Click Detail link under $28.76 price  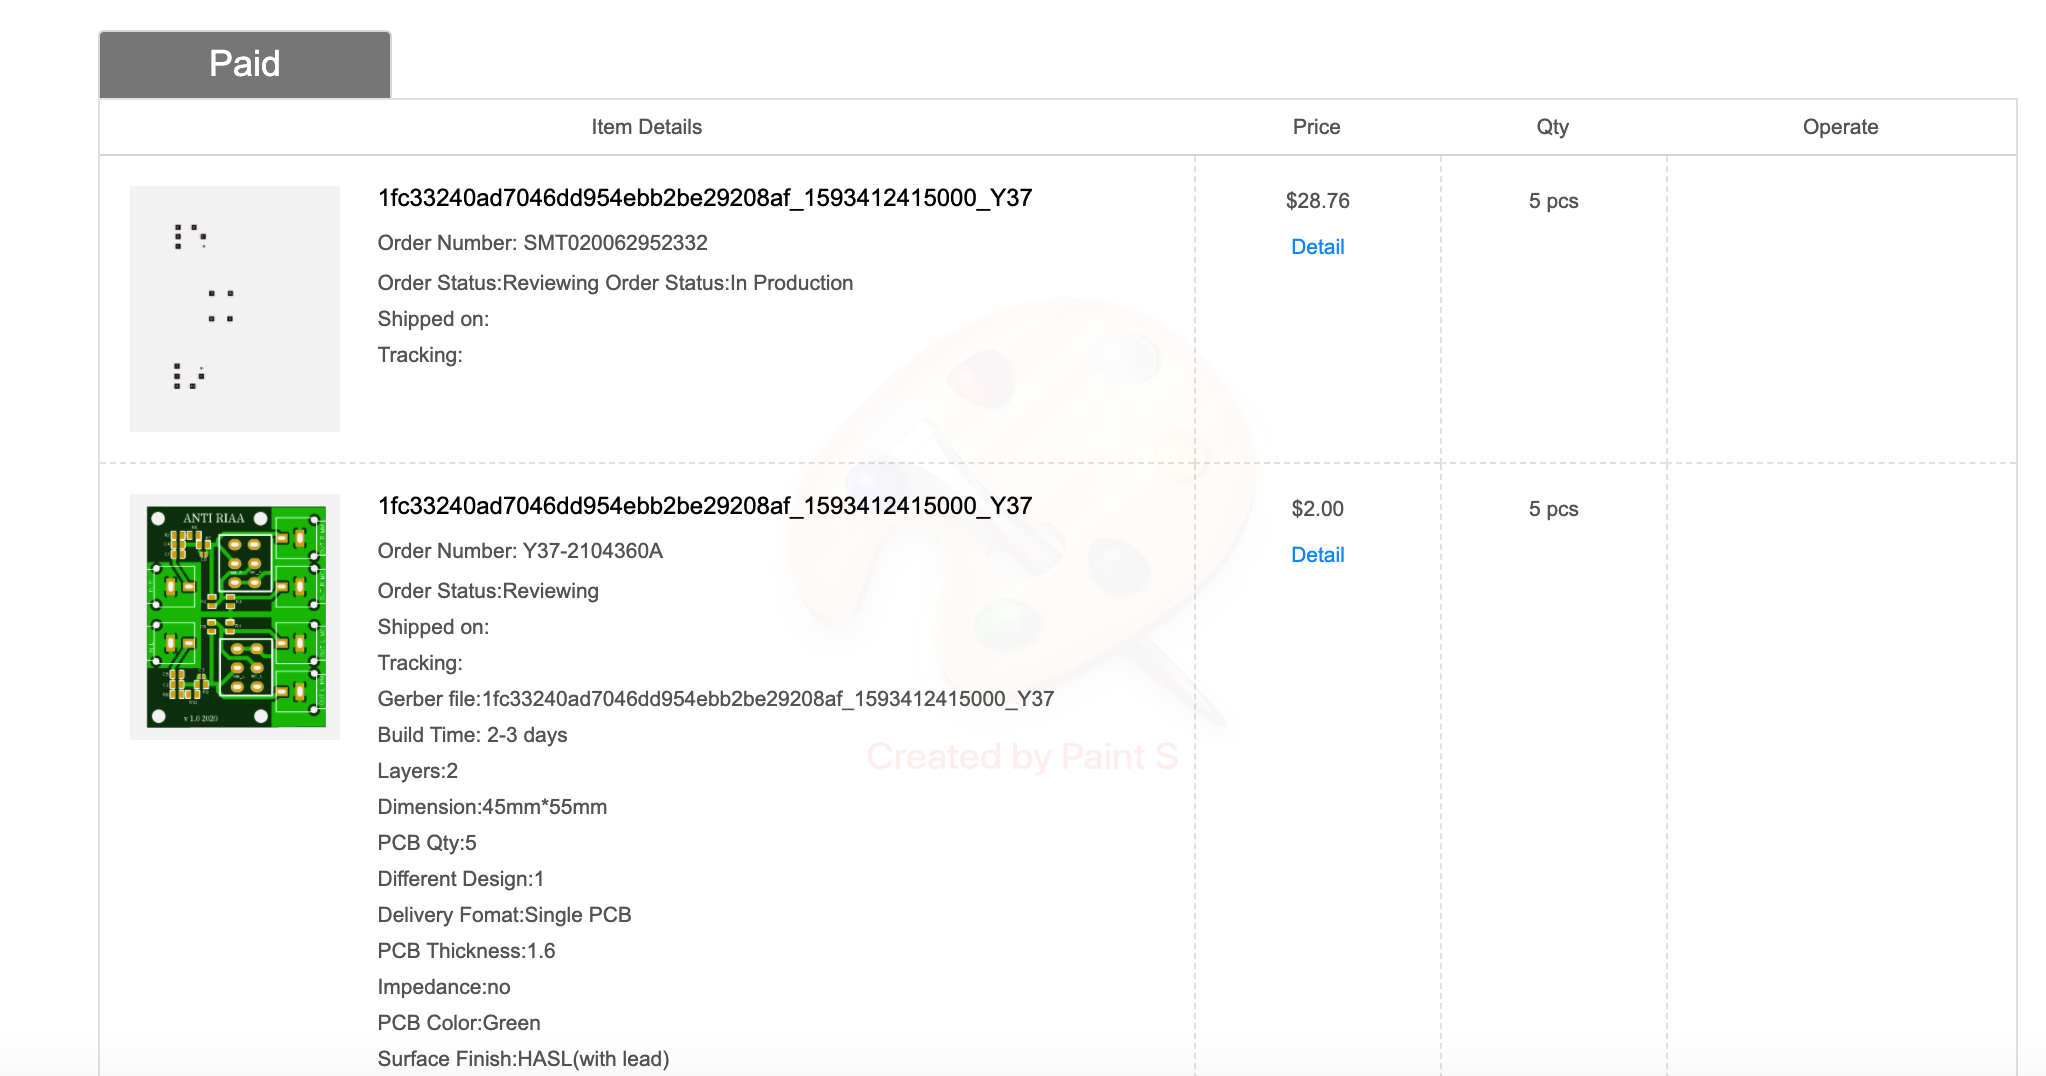(x=1317, y=247)
